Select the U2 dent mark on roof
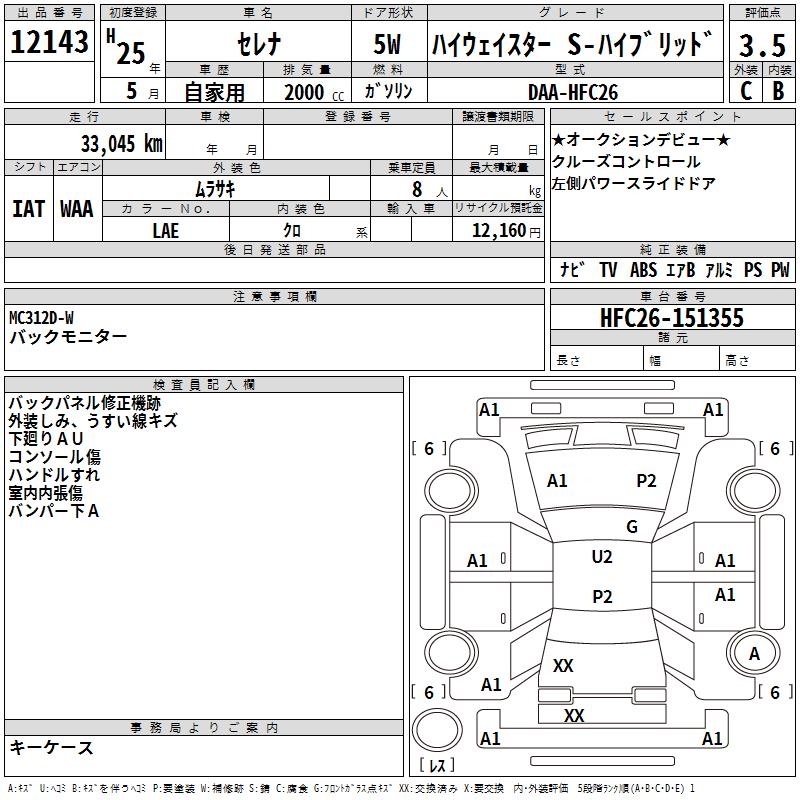 pyautogui.click(x=602, y=557)
